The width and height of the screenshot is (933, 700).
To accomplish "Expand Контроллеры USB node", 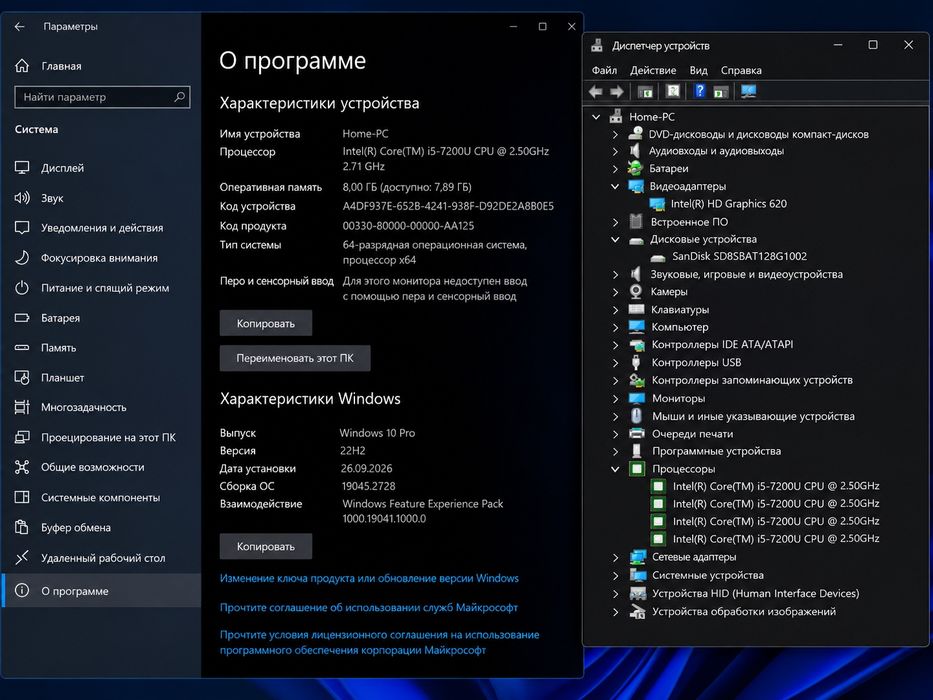I will (615, 362).
